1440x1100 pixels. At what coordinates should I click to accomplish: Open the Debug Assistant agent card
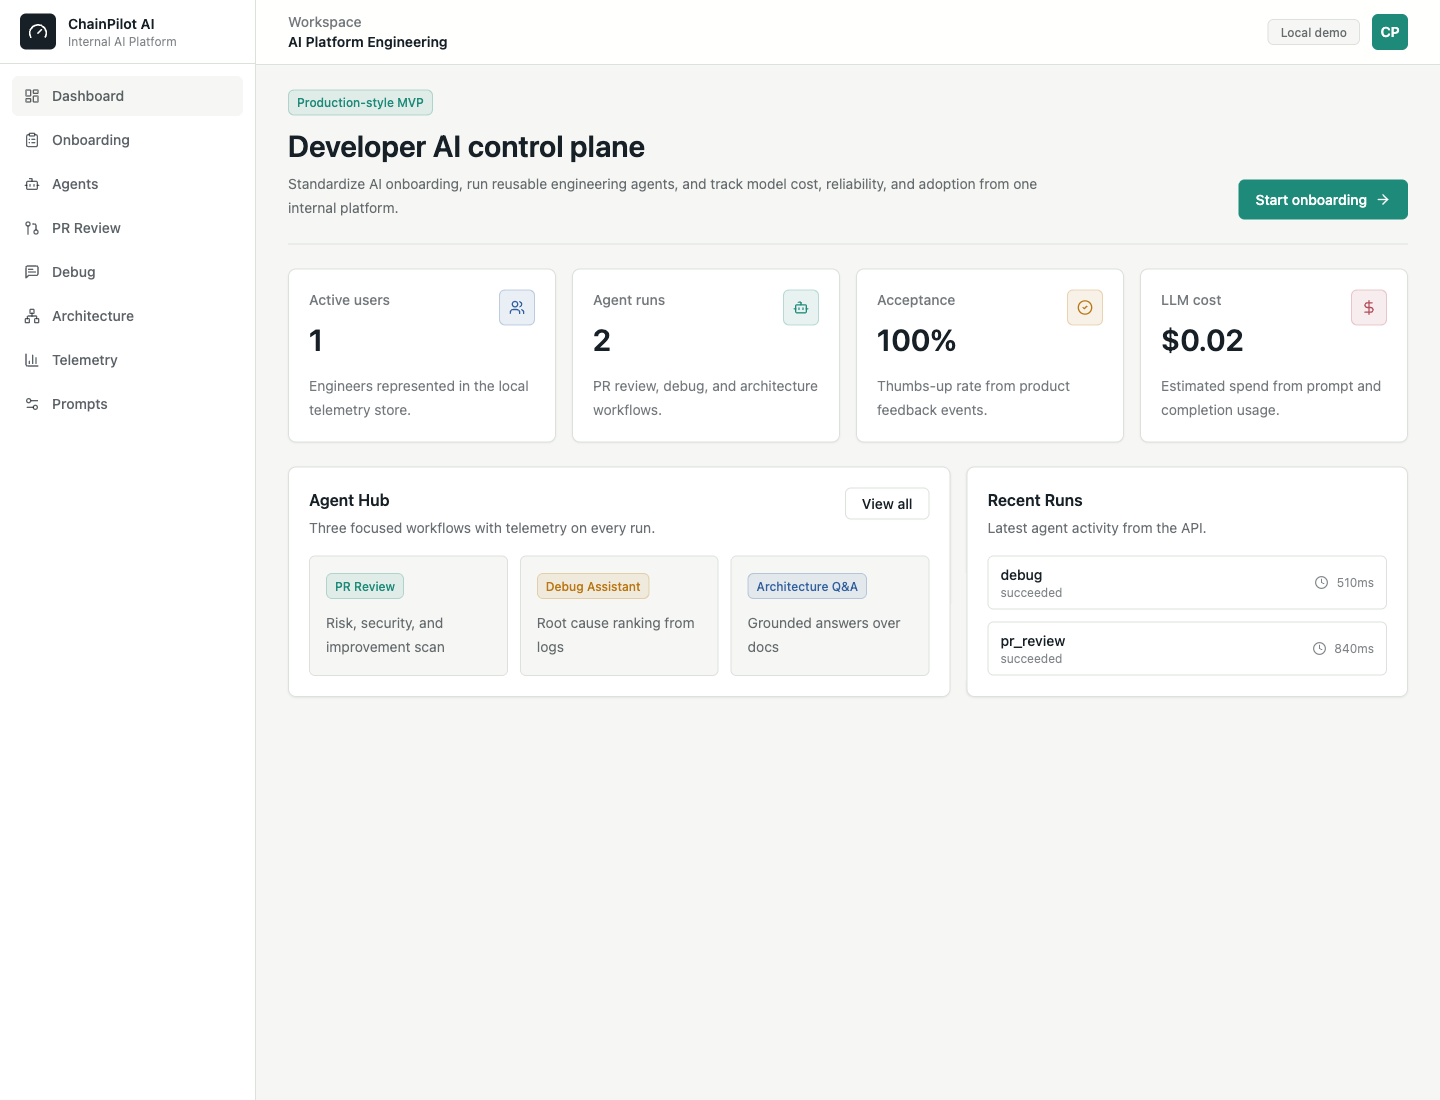[619, 616]
